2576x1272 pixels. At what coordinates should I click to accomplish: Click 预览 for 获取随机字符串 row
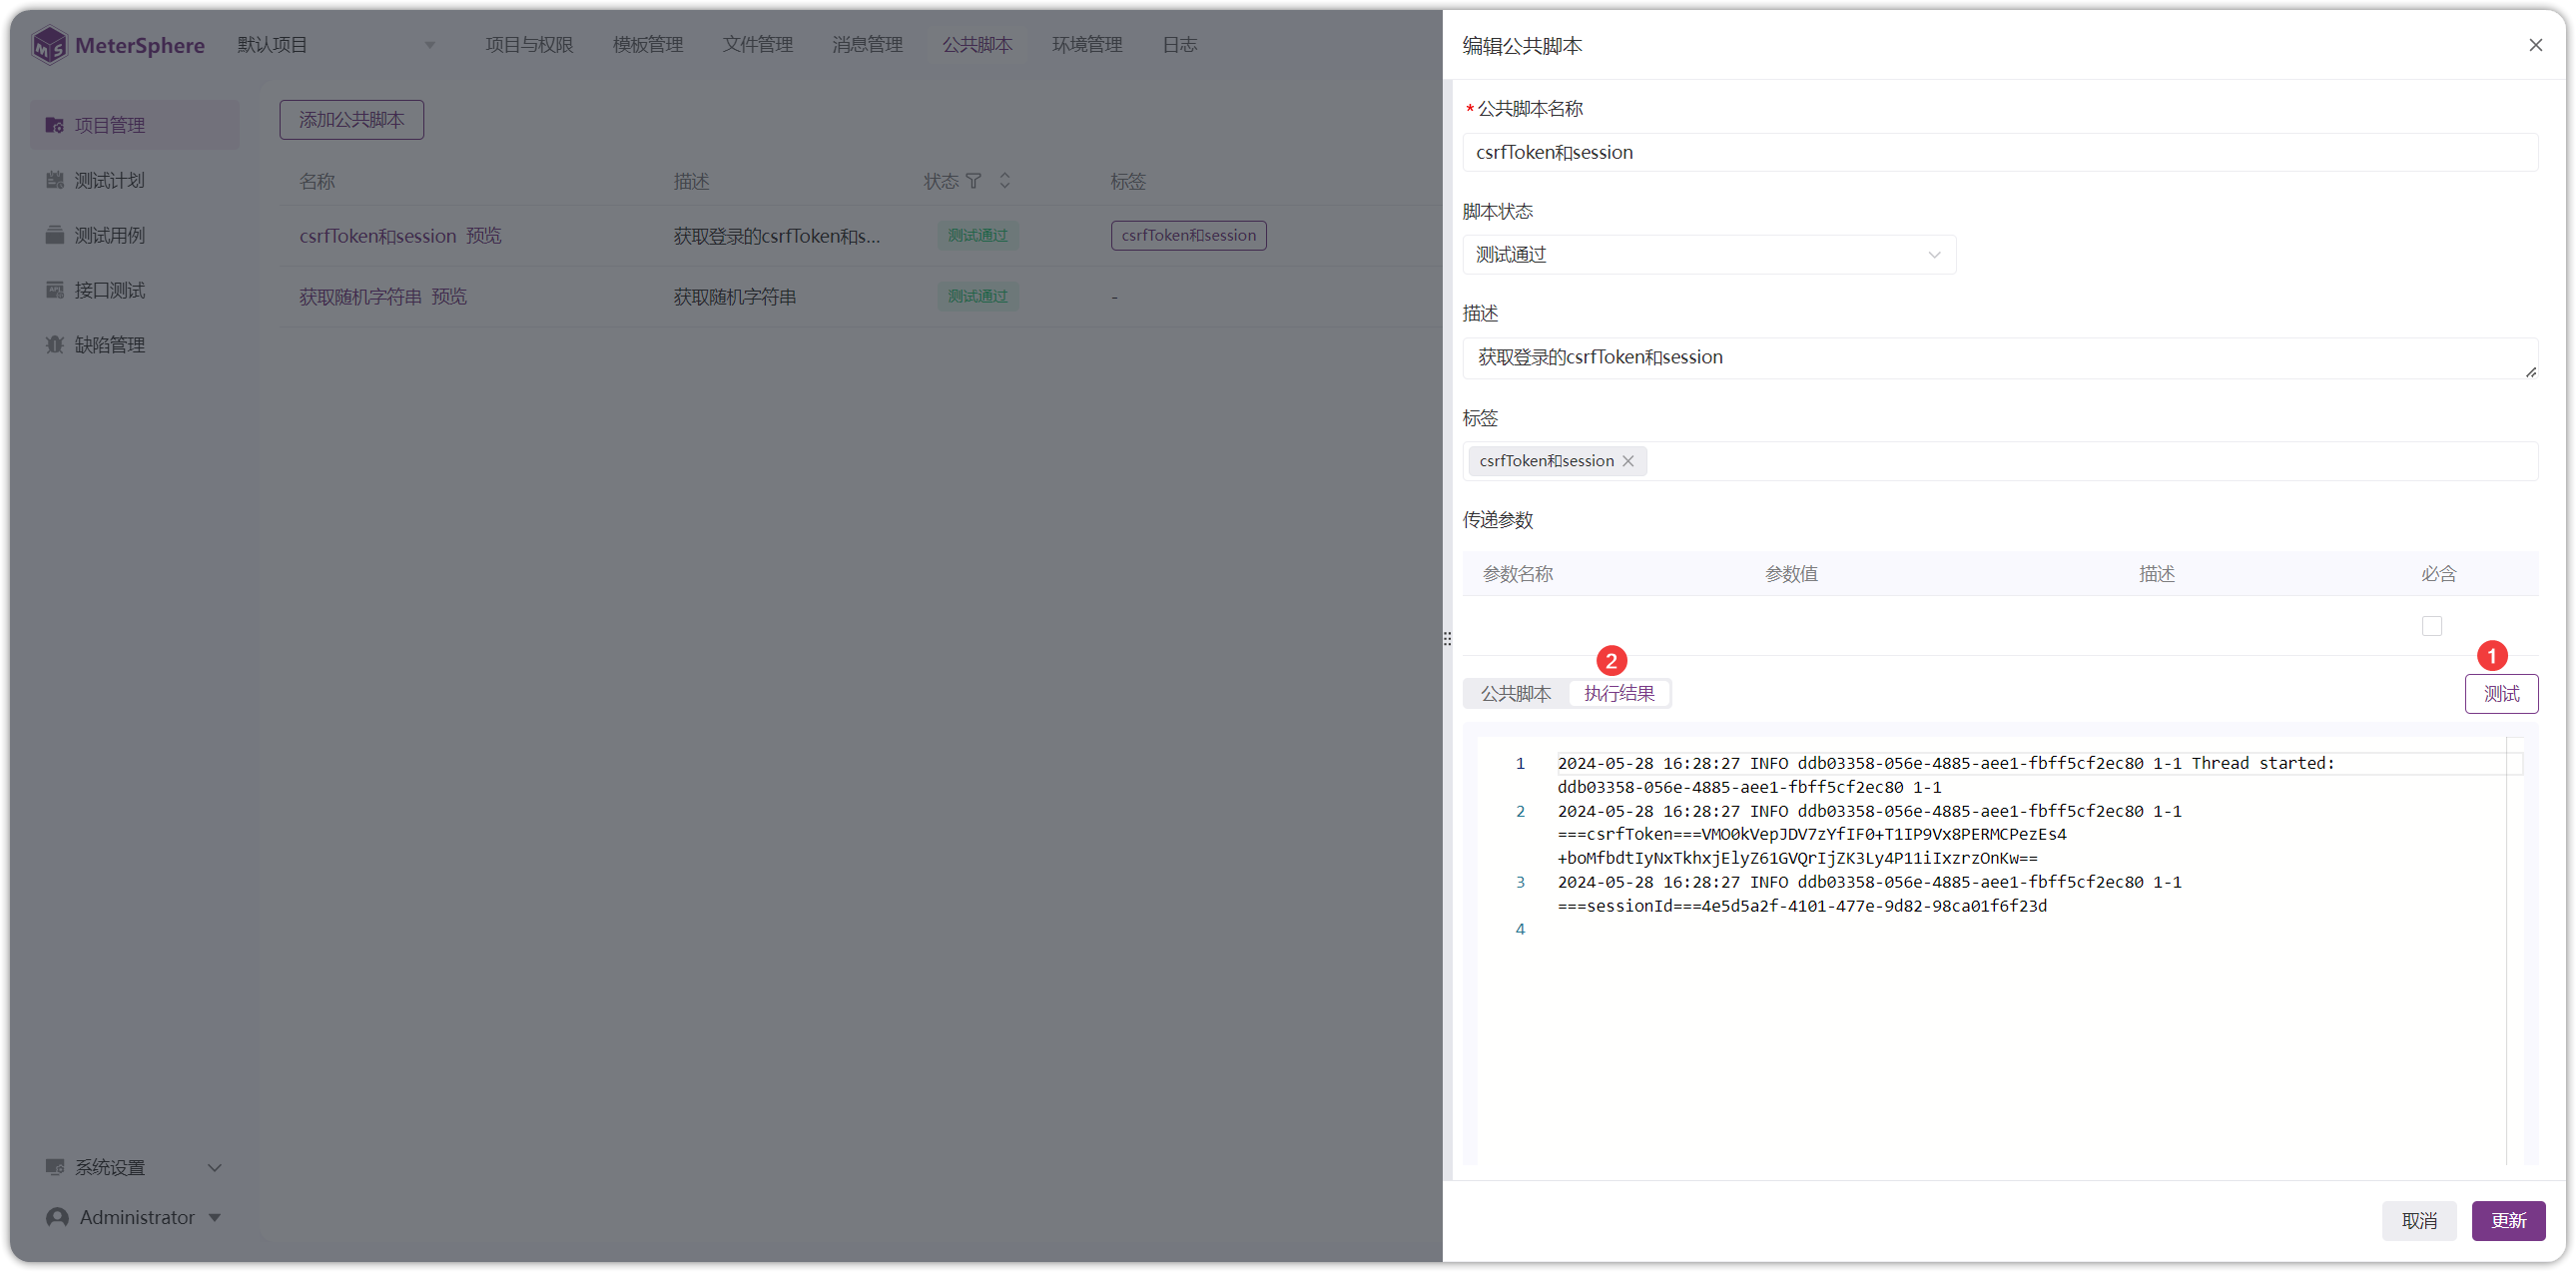click(449, 297)
